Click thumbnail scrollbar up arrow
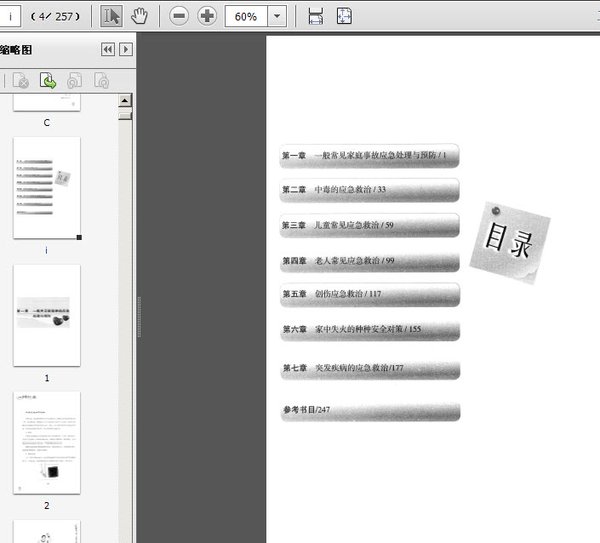The image size is (600, 543). click(125, 100)
